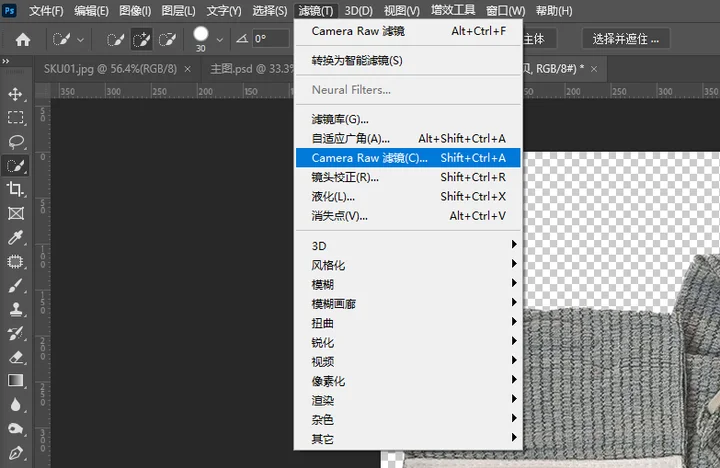Viewport: 720px width, 468px height.
Task: Open the brush size 30 picker dropdown
Action: [219, 40]
